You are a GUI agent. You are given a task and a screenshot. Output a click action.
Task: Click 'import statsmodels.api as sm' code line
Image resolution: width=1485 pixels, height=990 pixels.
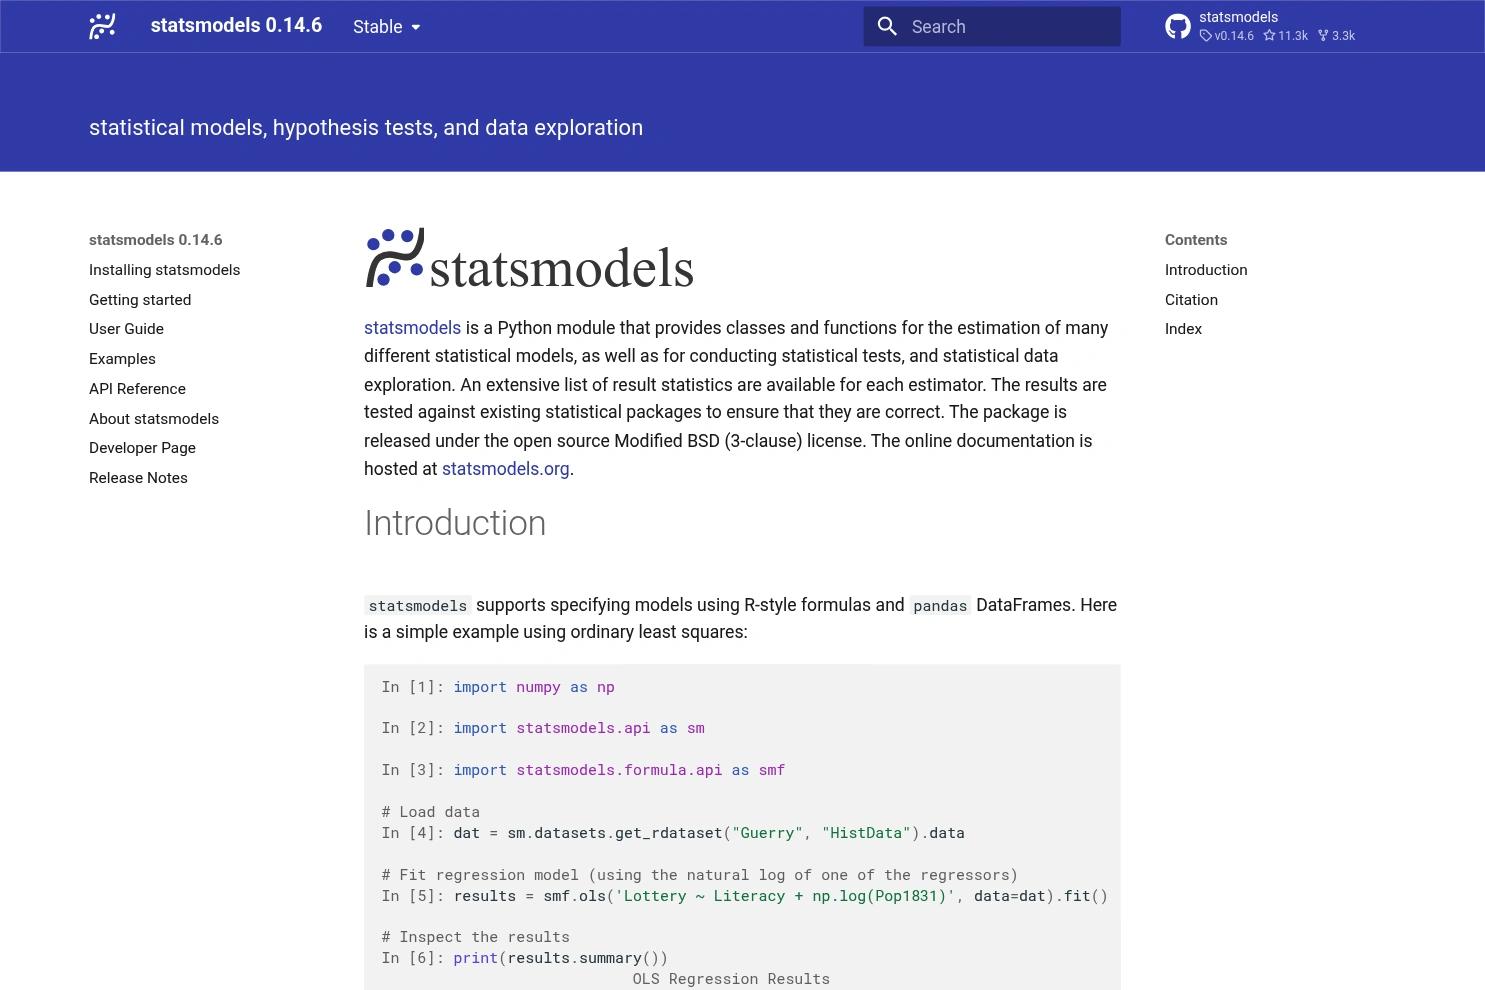point(543,728)
